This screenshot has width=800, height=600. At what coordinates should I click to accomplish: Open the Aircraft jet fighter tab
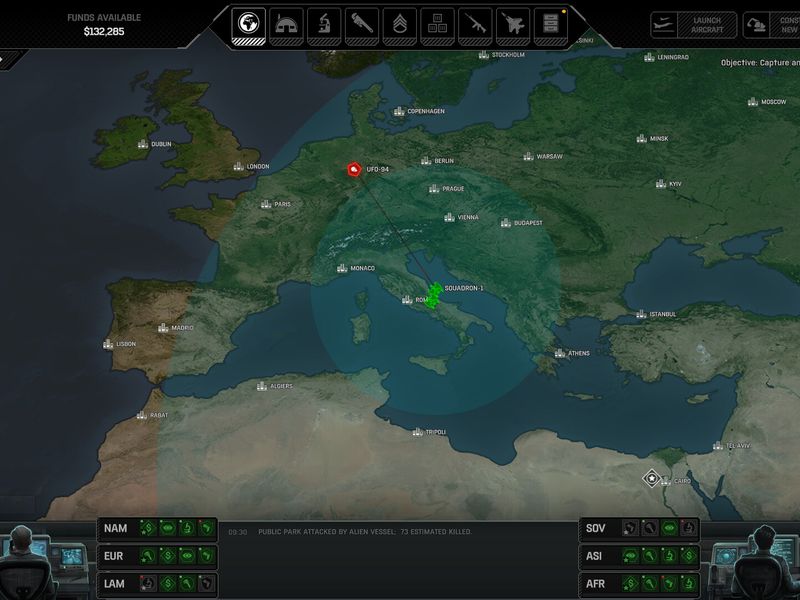[513, 25]
